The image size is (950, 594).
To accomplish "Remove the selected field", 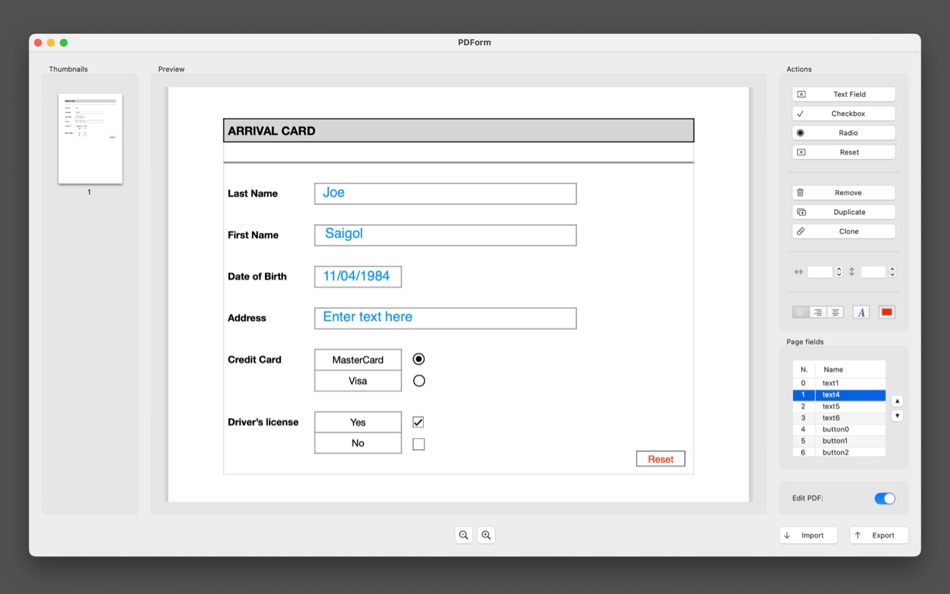I will [x=843, y=193].
